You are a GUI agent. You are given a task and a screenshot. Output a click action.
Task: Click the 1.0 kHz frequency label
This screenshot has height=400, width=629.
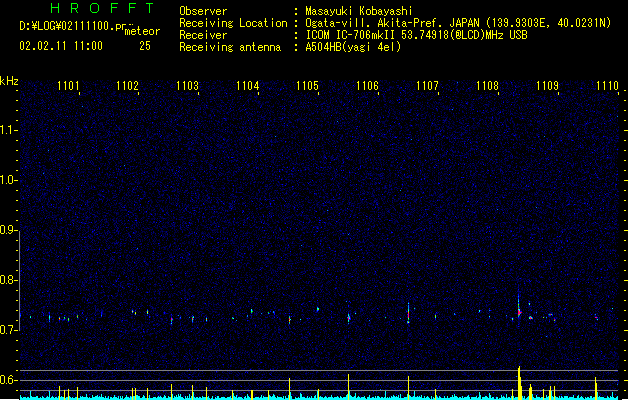click(x=8, y=180)
